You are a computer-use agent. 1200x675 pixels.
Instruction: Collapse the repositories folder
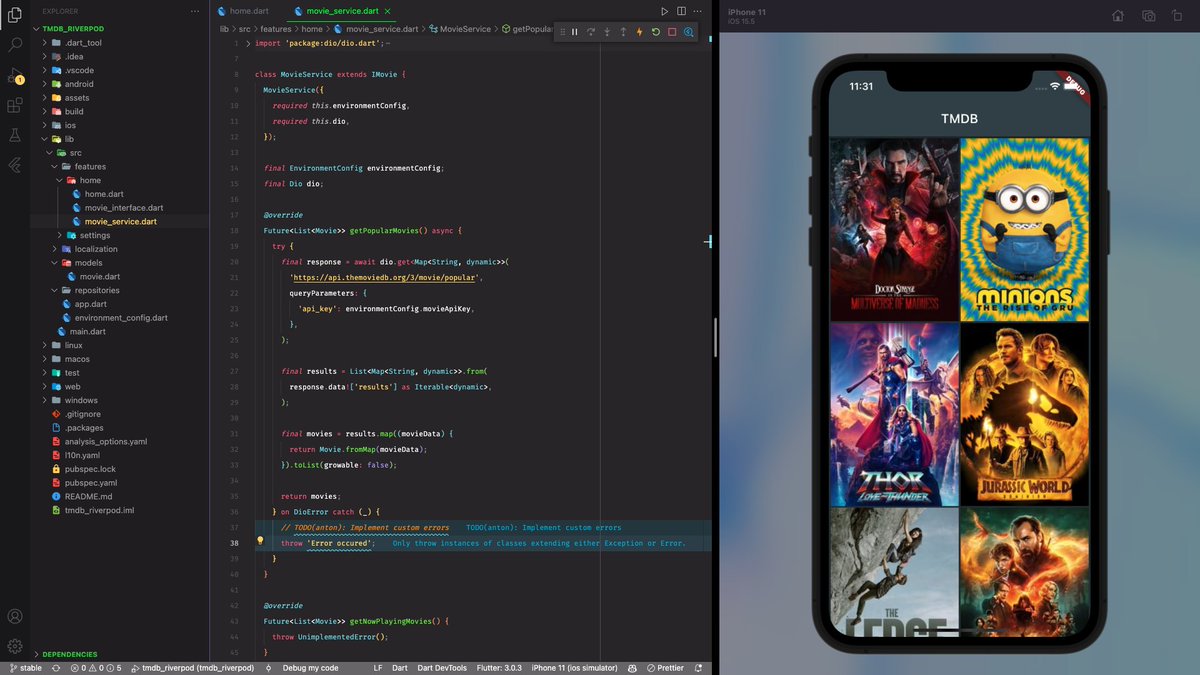pos(97,290)
